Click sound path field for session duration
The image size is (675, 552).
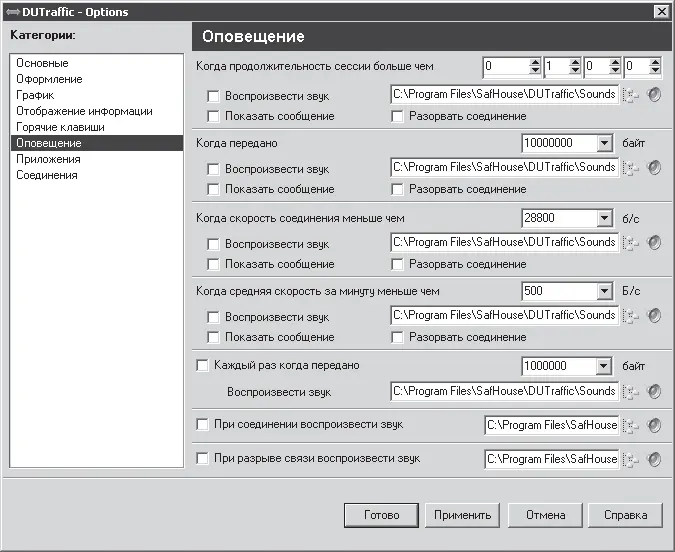click(505, 94)
